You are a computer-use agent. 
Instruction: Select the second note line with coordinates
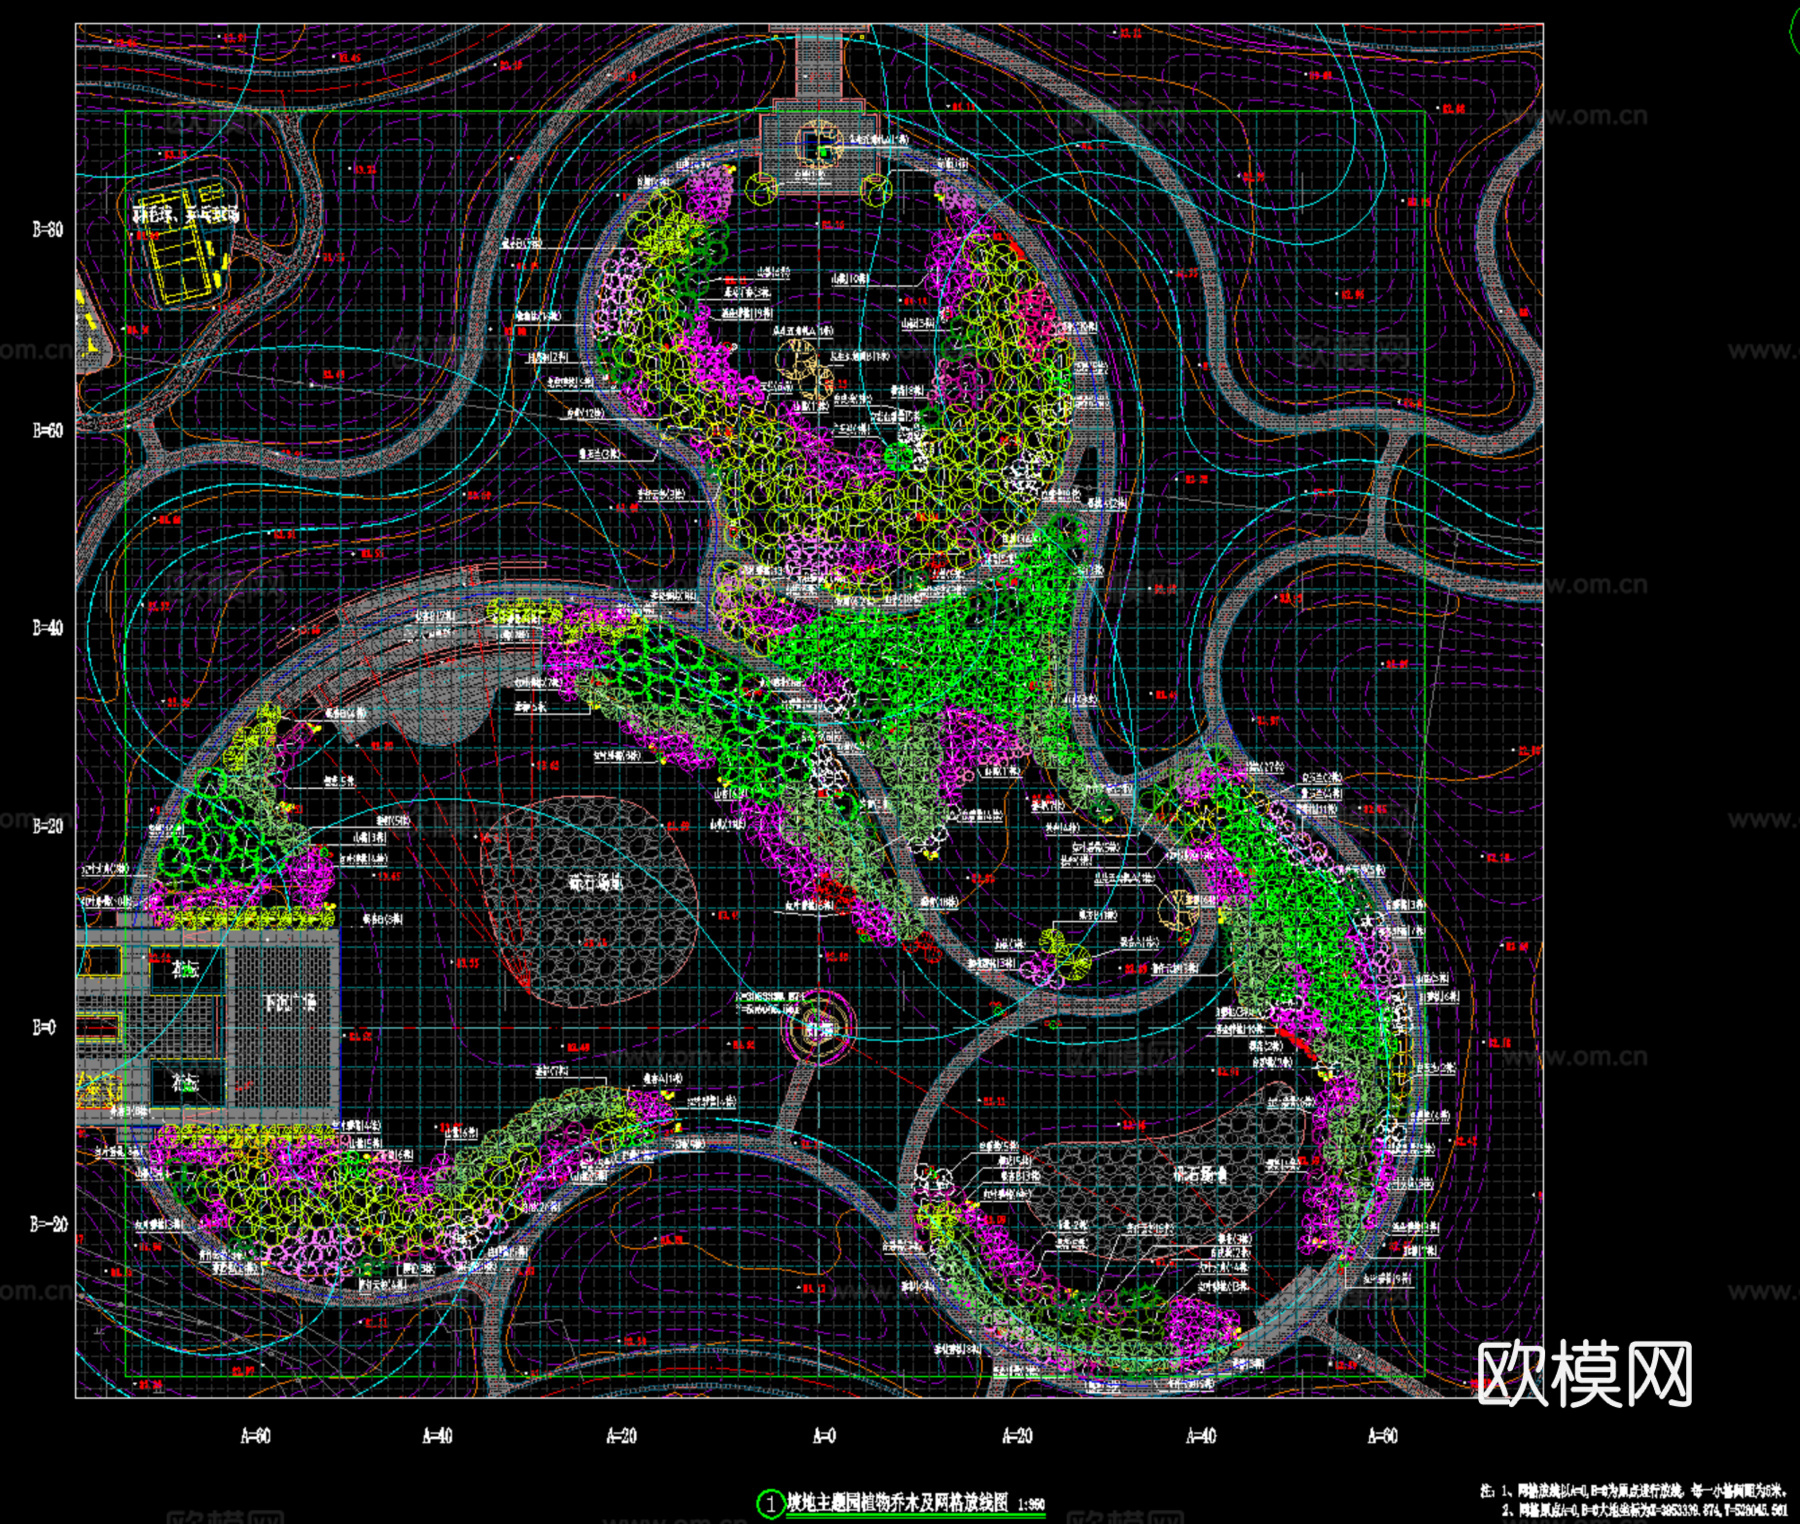1644,1510
